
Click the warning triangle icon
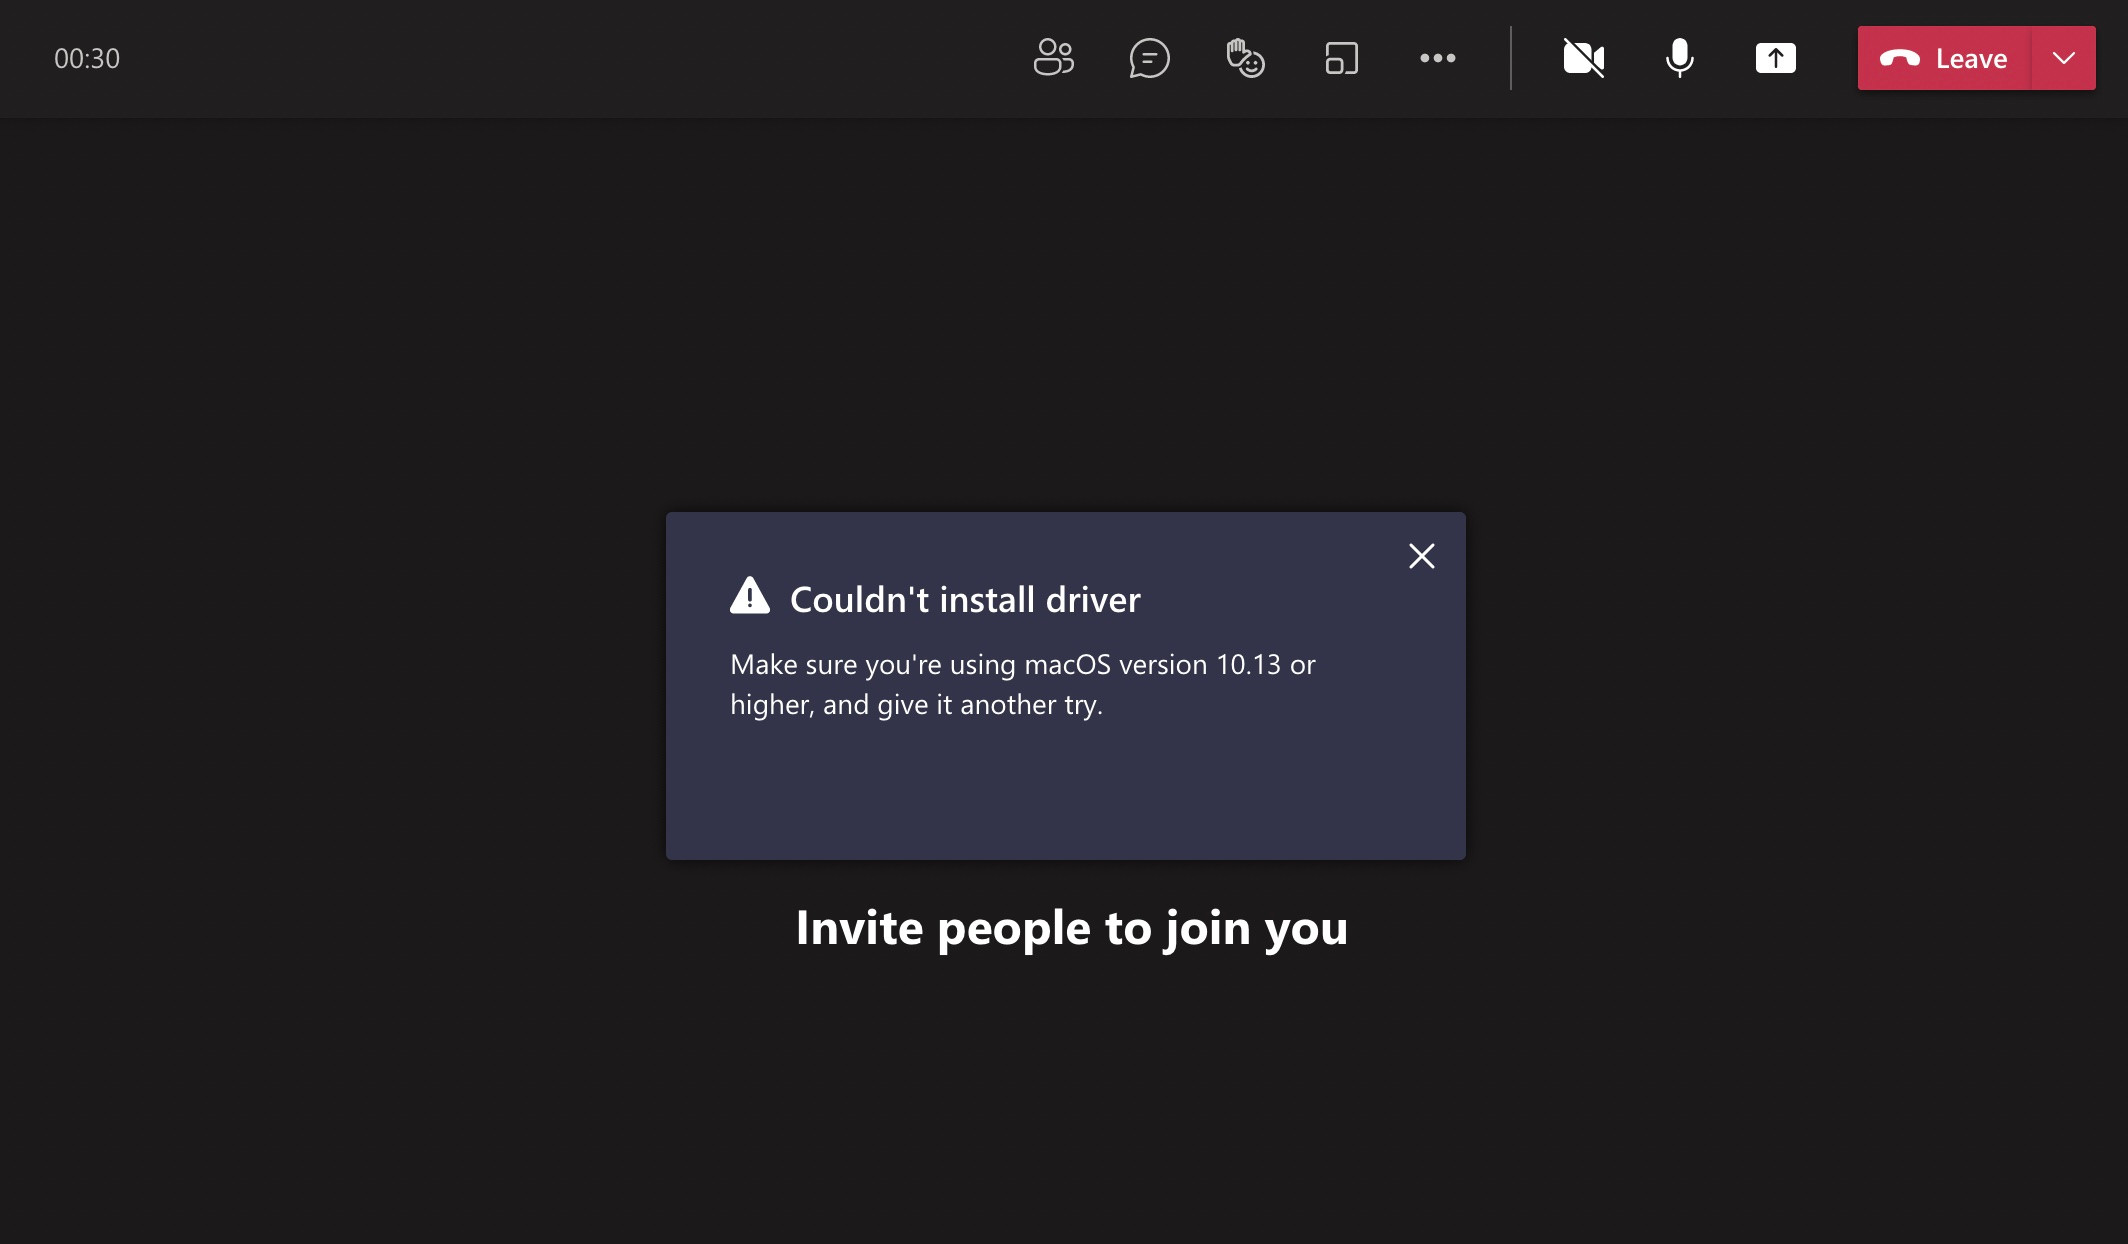(x=749, y=596)
